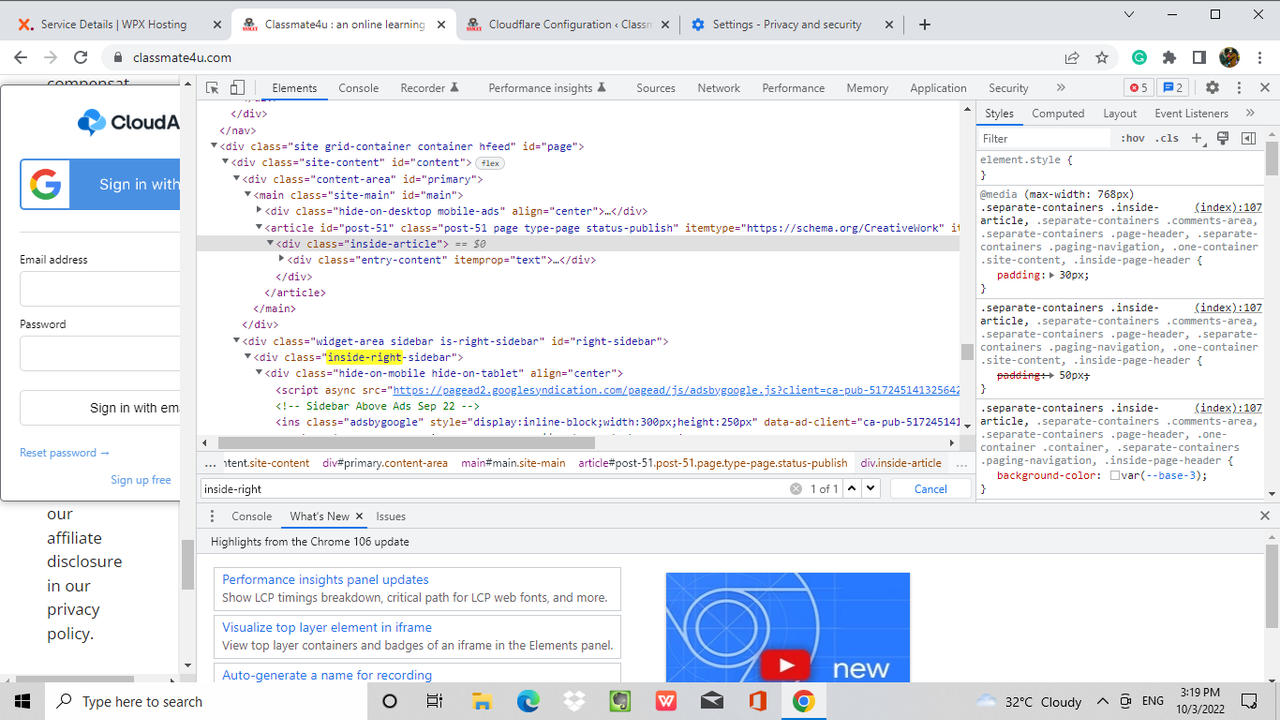Close the DevTools panel

[1265, 88]
